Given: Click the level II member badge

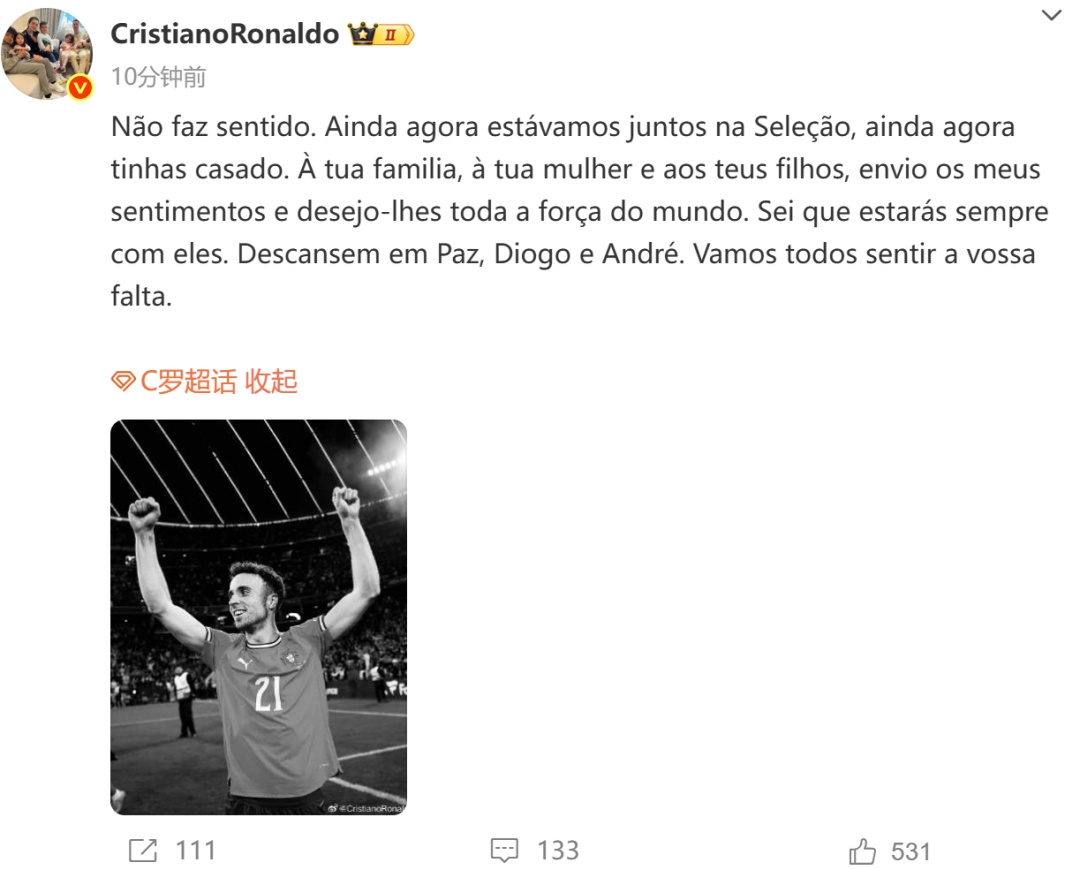Looking at the screenshot, I should click(395, 34).
